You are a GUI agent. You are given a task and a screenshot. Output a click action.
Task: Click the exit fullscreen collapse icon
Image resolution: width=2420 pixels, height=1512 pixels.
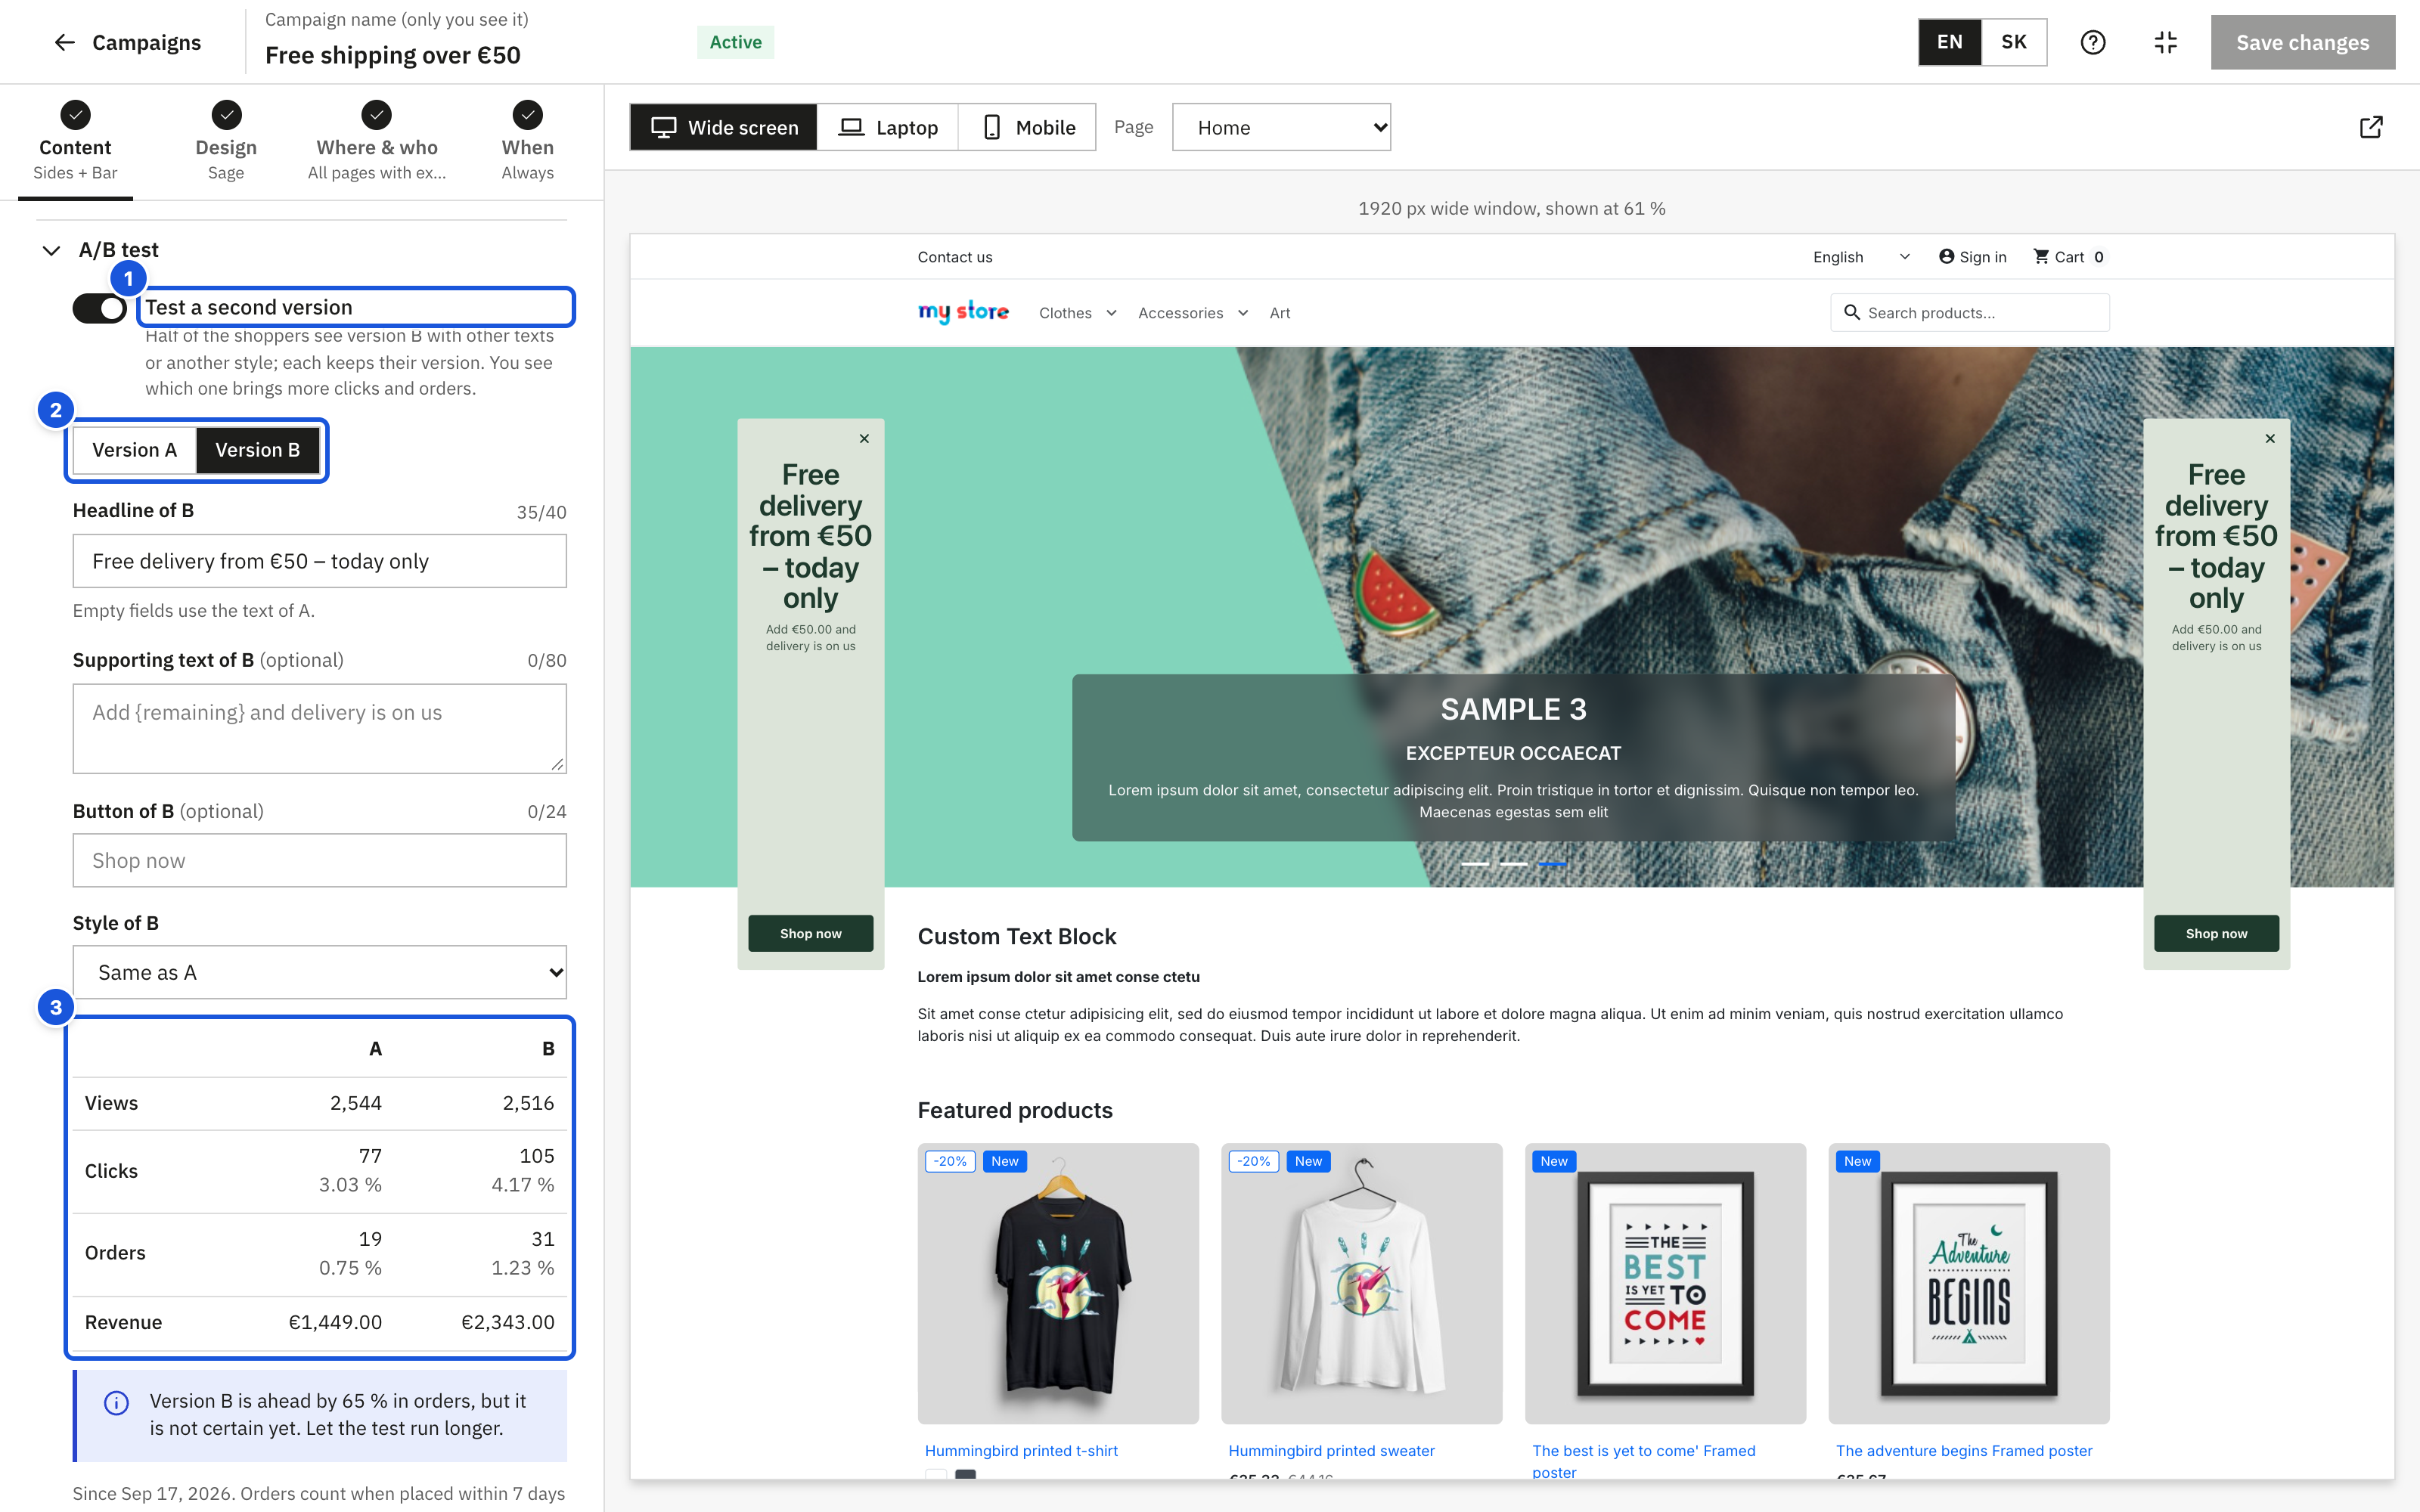click(2165, 42)
